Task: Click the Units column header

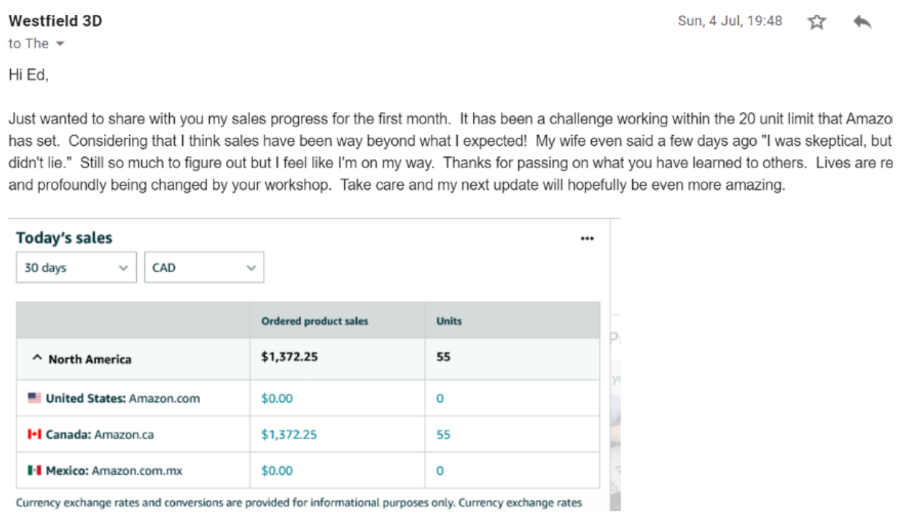Action: tap(449, 321)
